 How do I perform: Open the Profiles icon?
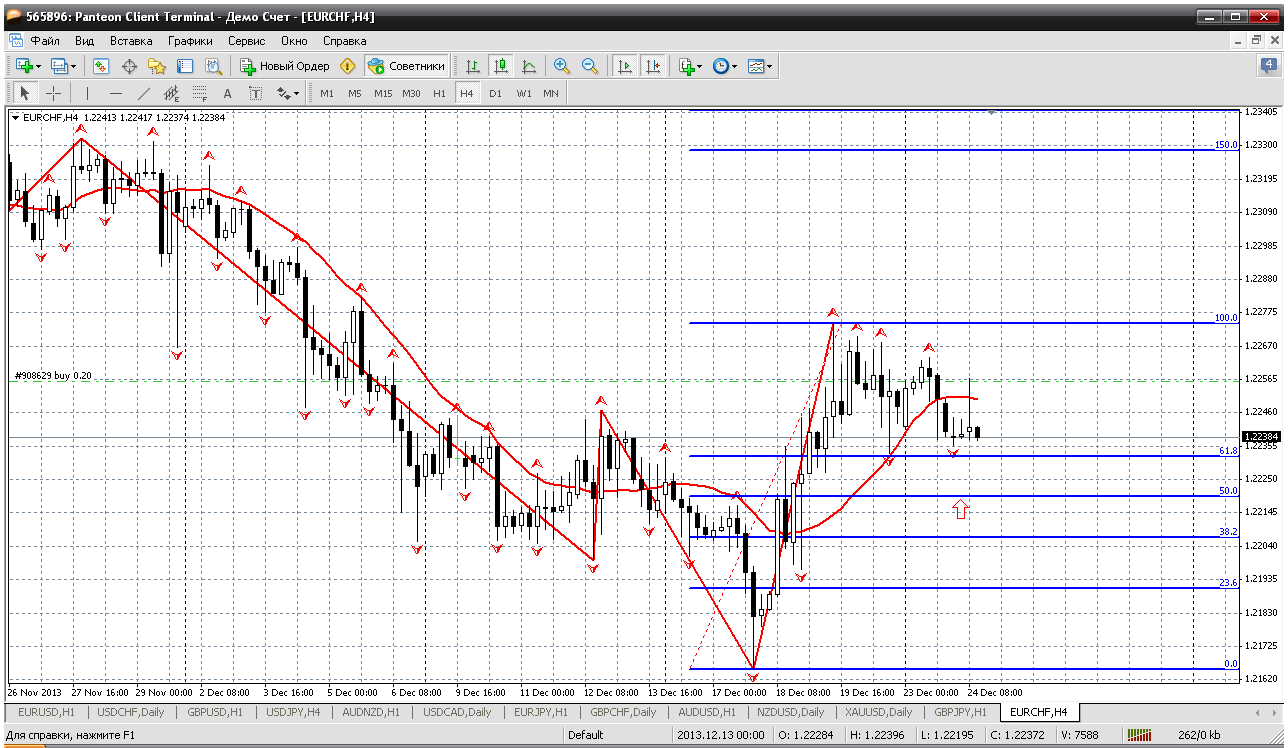click(x=60, y=66)
